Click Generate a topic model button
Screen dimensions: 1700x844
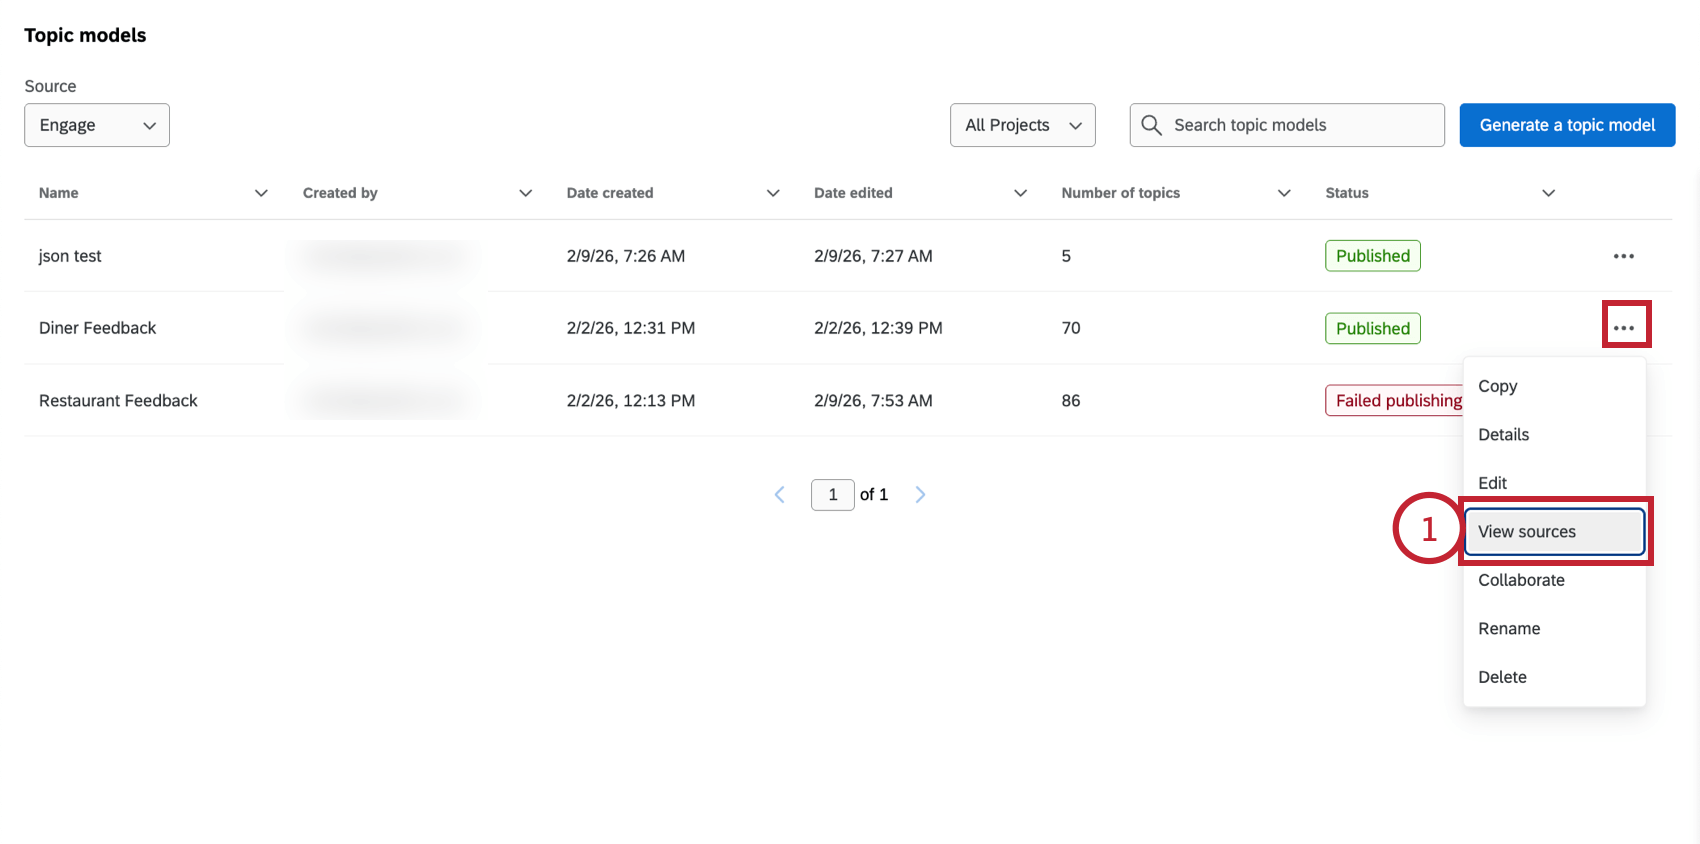(1567, 125)
